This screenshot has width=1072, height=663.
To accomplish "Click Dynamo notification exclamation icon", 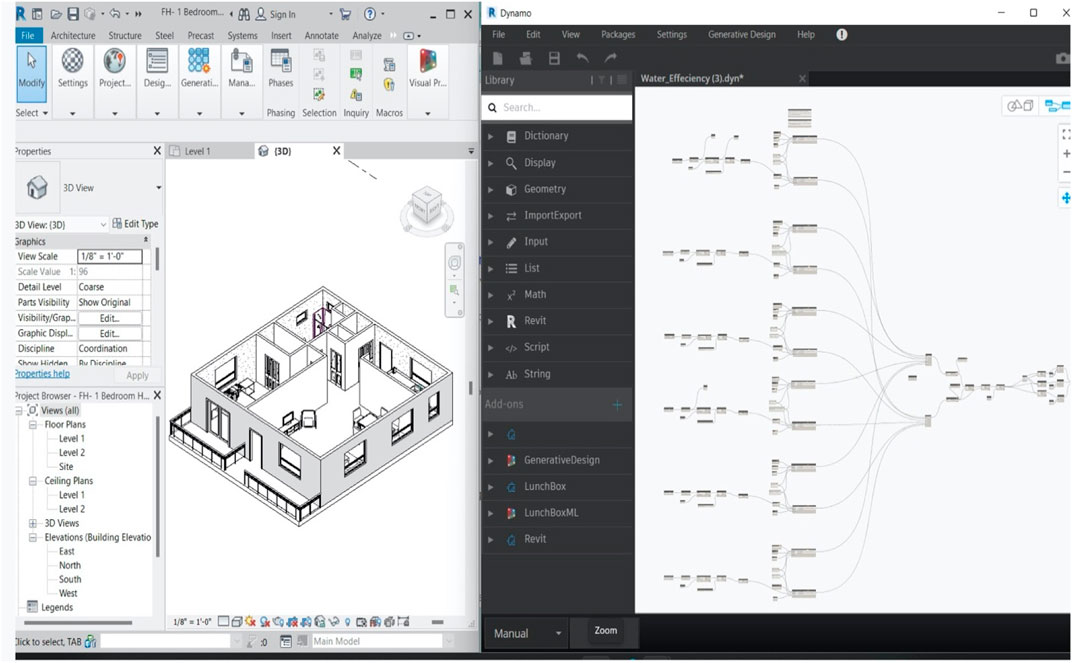I will click(842, 34).
